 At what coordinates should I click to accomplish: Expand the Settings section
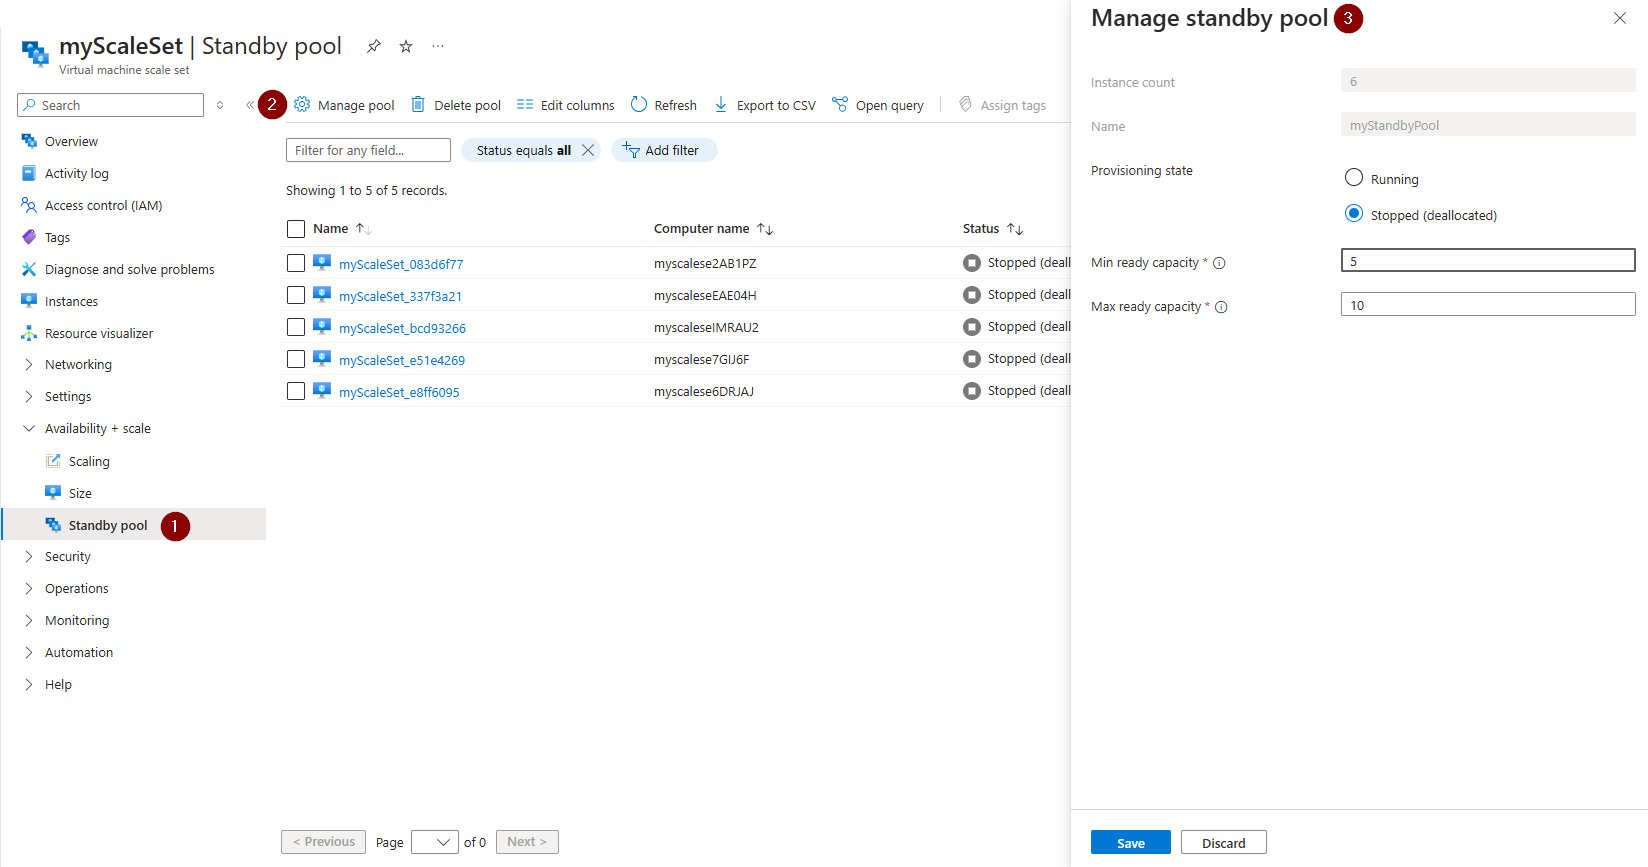click(x=29, y=396)
